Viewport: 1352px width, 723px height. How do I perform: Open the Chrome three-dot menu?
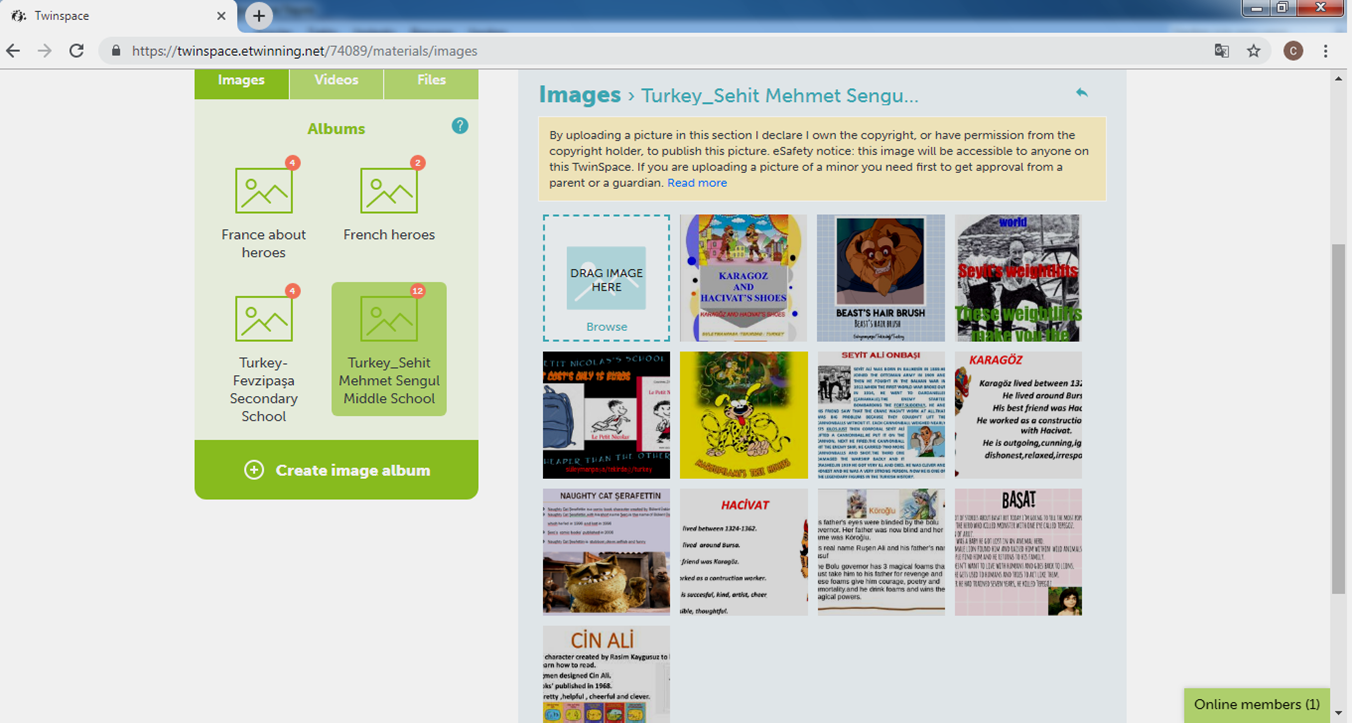pyautogui.click(x=1325, y=51)
